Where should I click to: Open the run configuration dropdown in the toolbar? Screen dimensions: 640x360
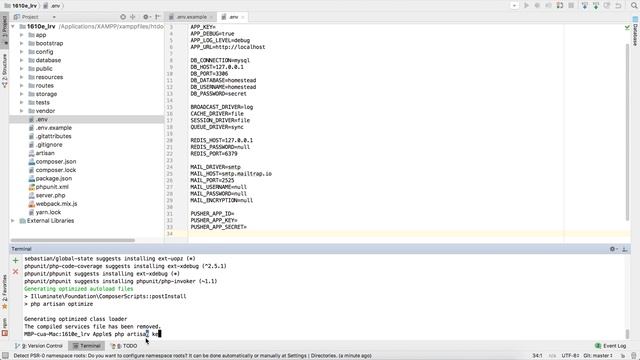pos(514,5)
